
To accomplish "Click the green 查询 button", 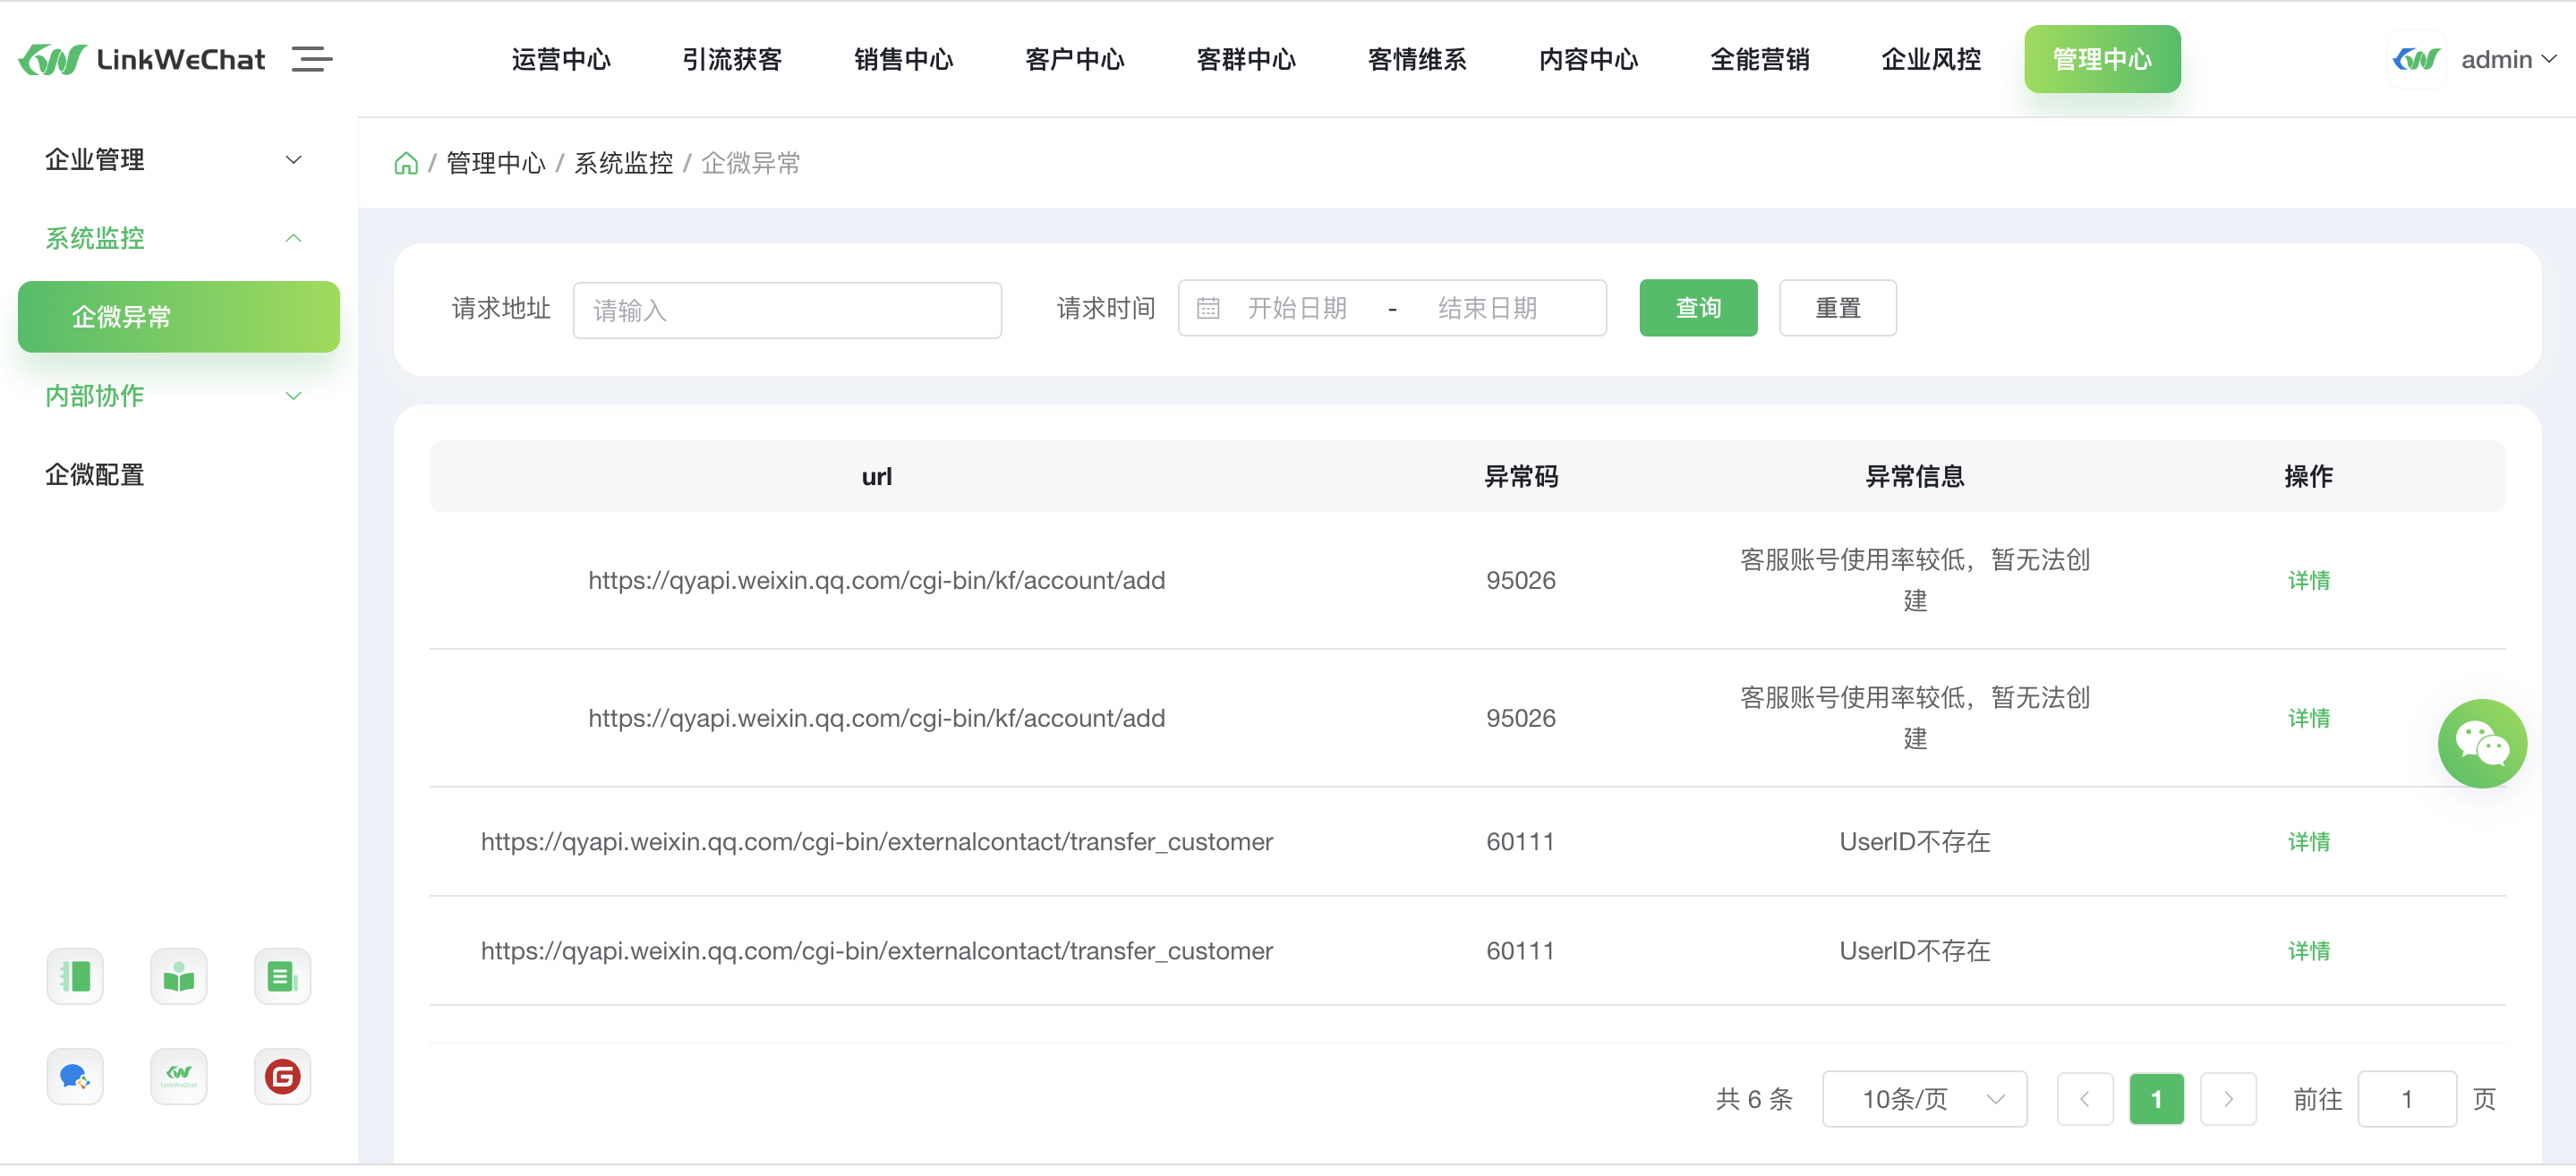I will coord(1698,308).
